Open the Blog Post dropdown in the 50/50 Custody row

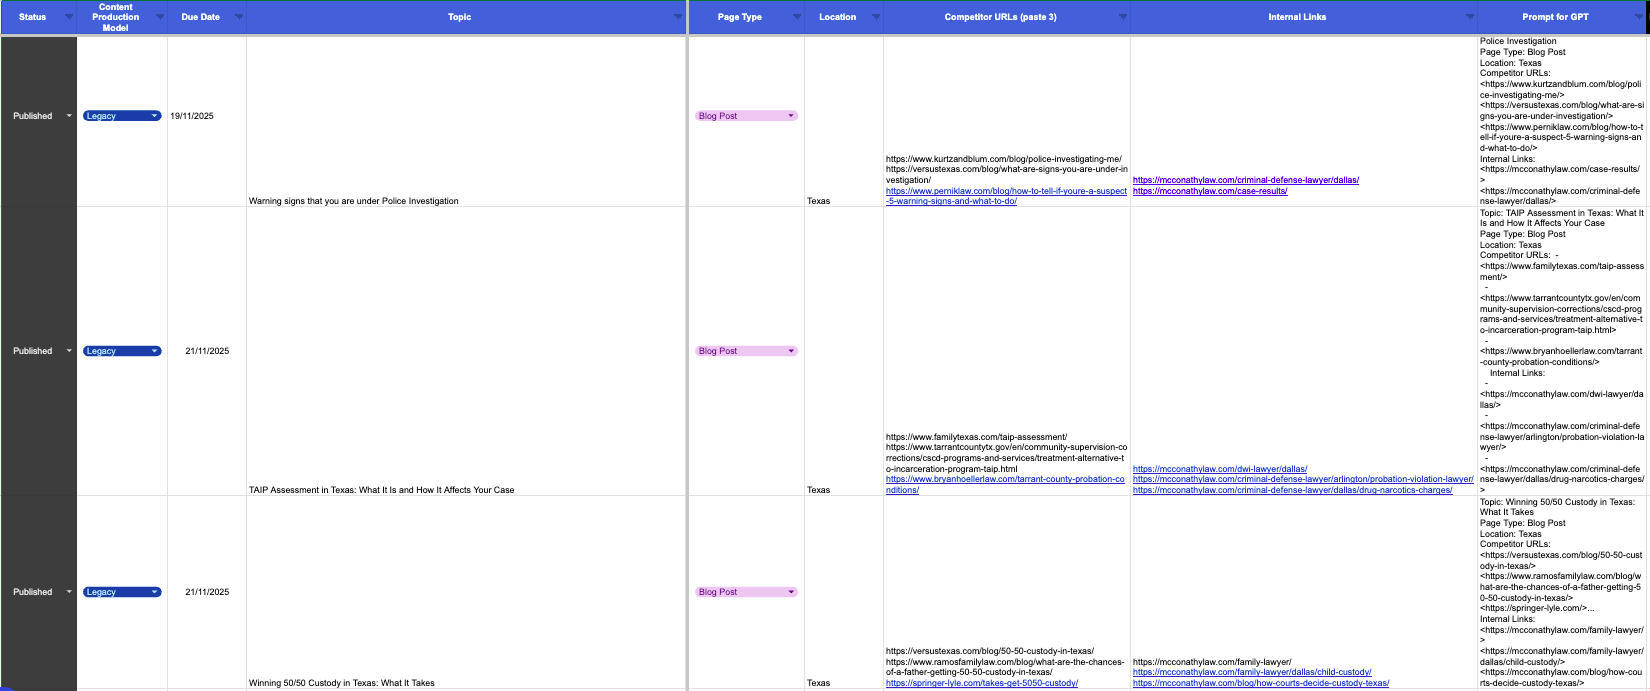point(791,592)
